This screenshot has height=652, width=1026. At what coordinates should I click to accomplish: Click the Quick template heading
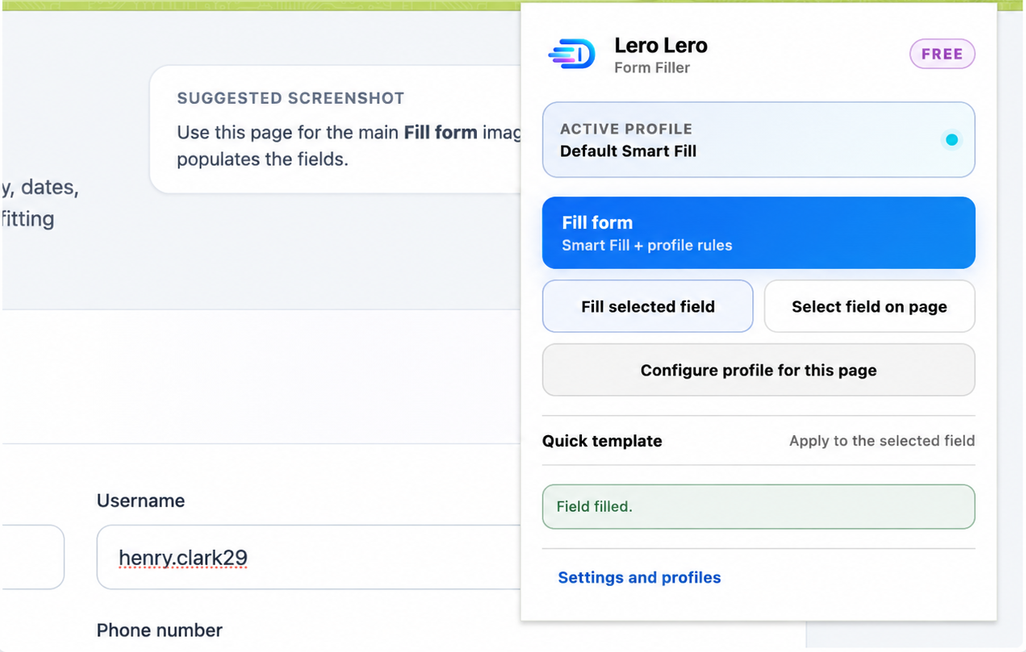(x=601, y=441)
